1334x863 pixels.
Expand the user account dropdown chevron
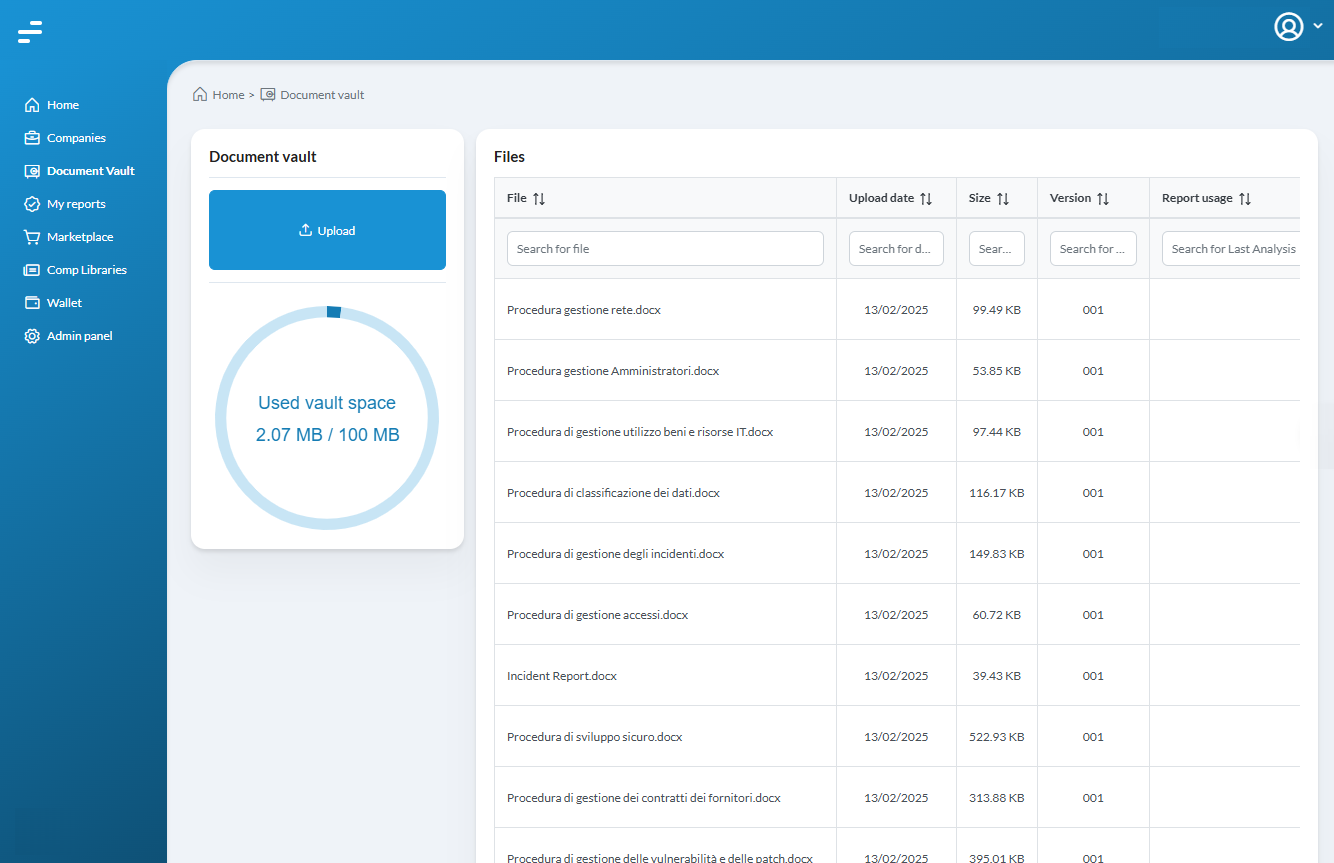(1317, 27)
